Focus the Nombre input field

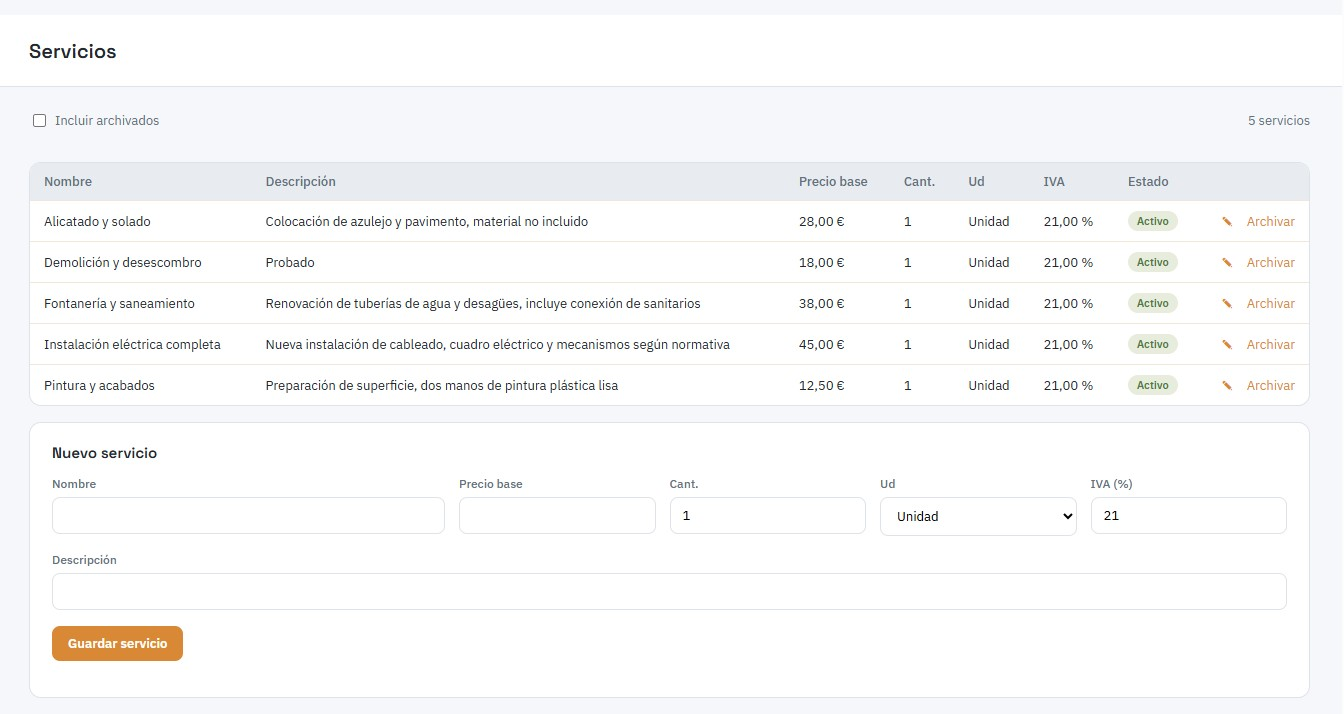tap(248, 516)
